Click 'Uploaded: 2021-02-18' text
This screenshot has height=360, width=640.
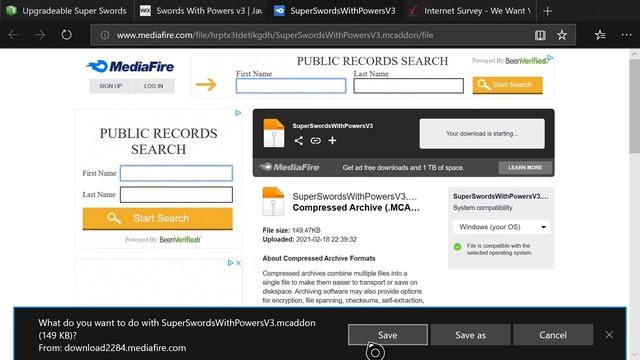click(x=309, y=240)
